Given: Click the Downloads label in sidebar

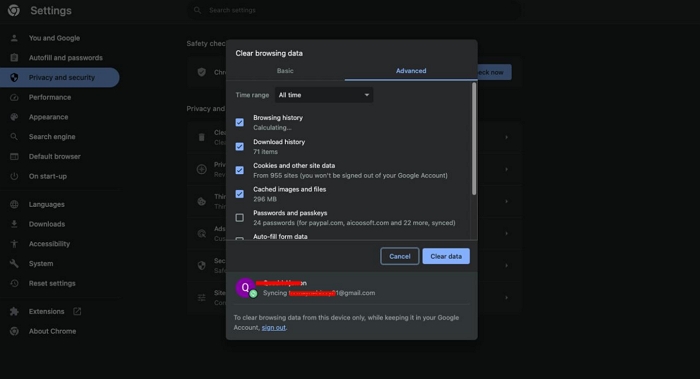Looking at the screenshot, I should [47, 224].
